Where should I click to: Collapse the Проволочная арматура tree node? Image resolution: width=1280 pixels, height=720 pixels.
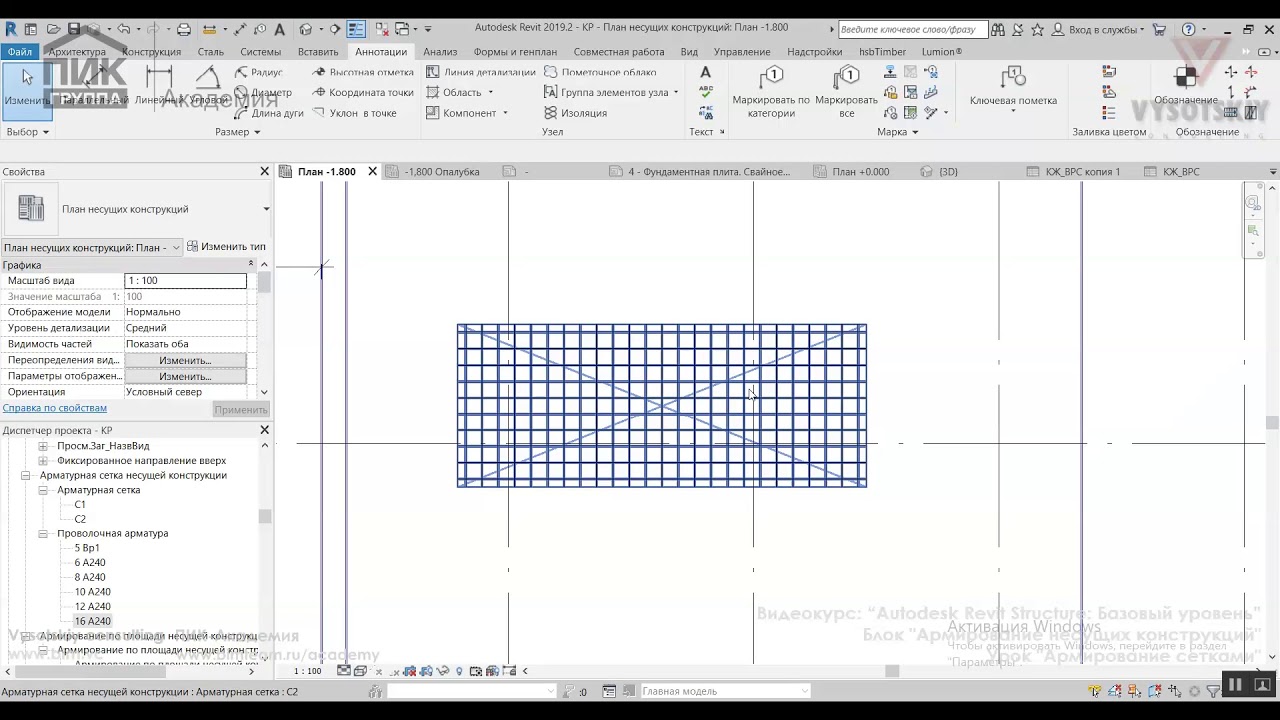(43, 534)
